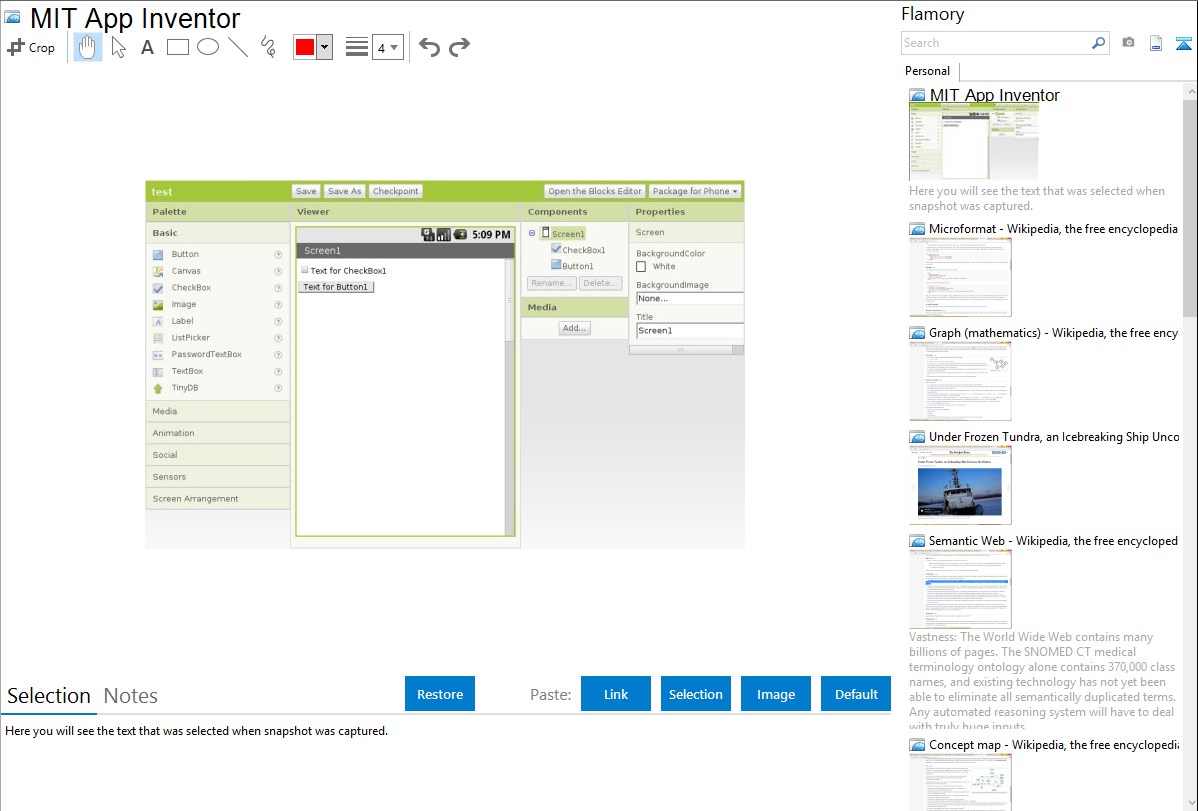Screen dimensions: 1198x811
Task: Click the CheckBox palette item's checkmark icon
Action: coord(158,288)
